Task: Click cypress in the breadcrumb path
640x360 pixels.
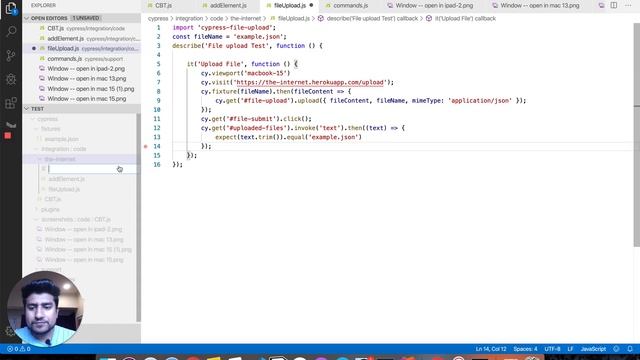Action: [x=158, y=18]
